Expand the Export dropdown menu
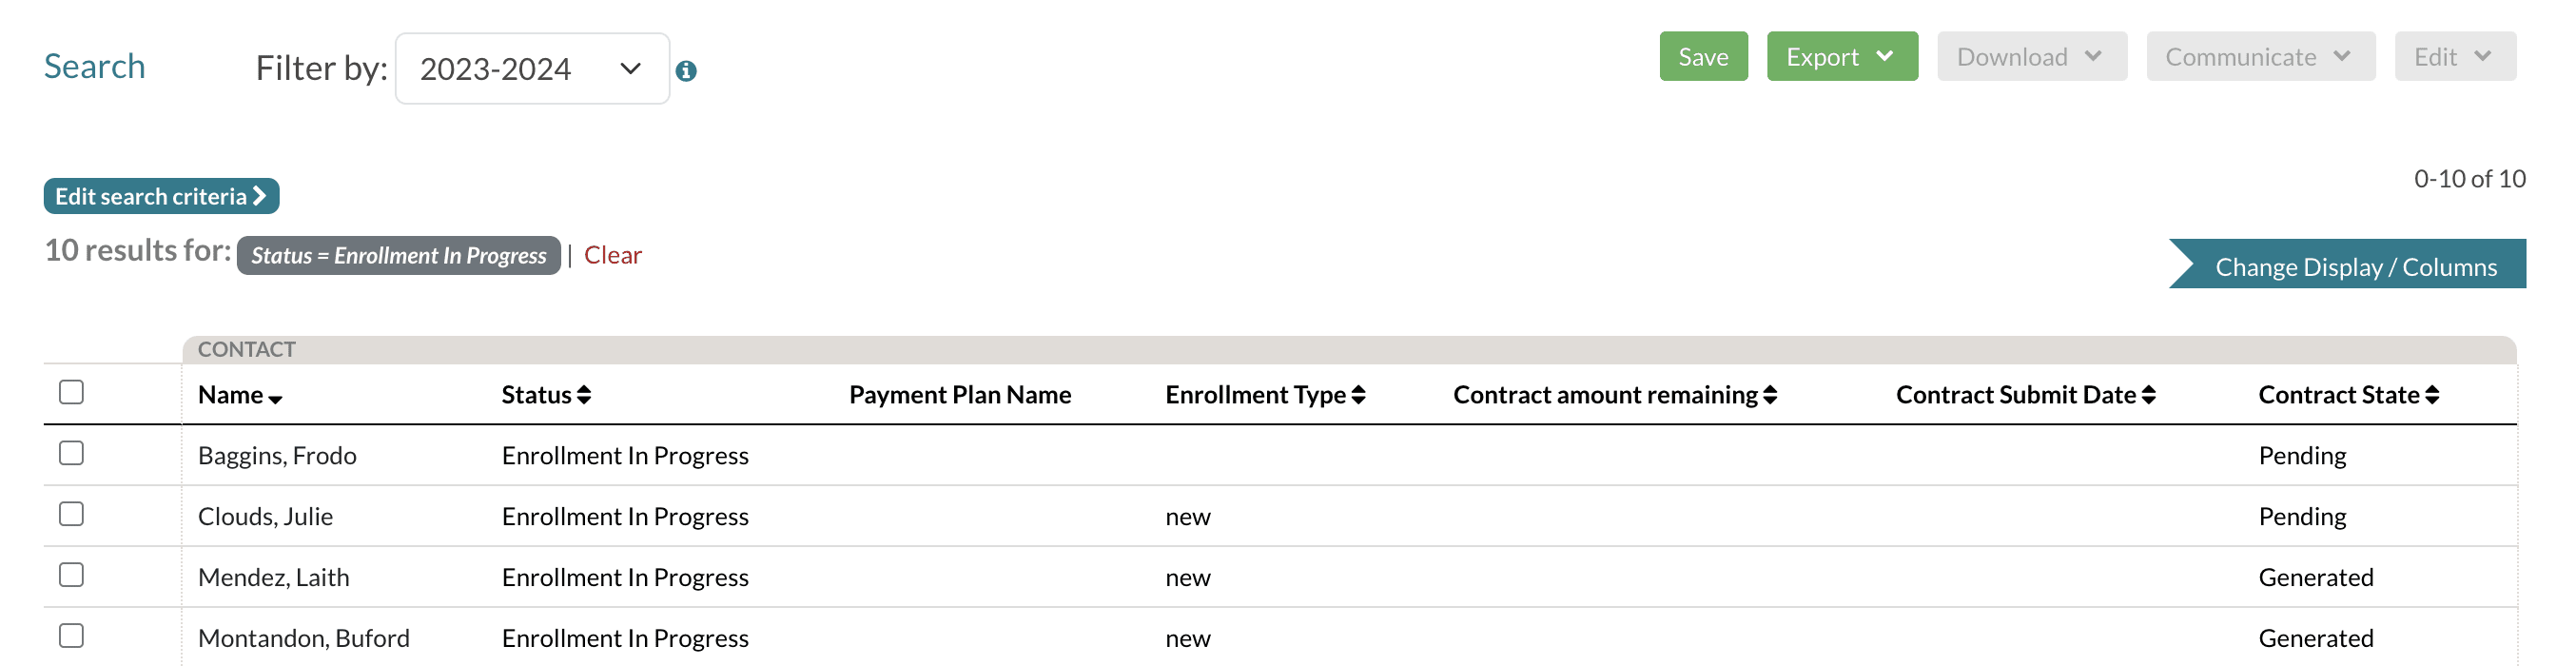The height and width of the screenshot is (666, 2576). pyautogui.click(x=1841, y=57)
